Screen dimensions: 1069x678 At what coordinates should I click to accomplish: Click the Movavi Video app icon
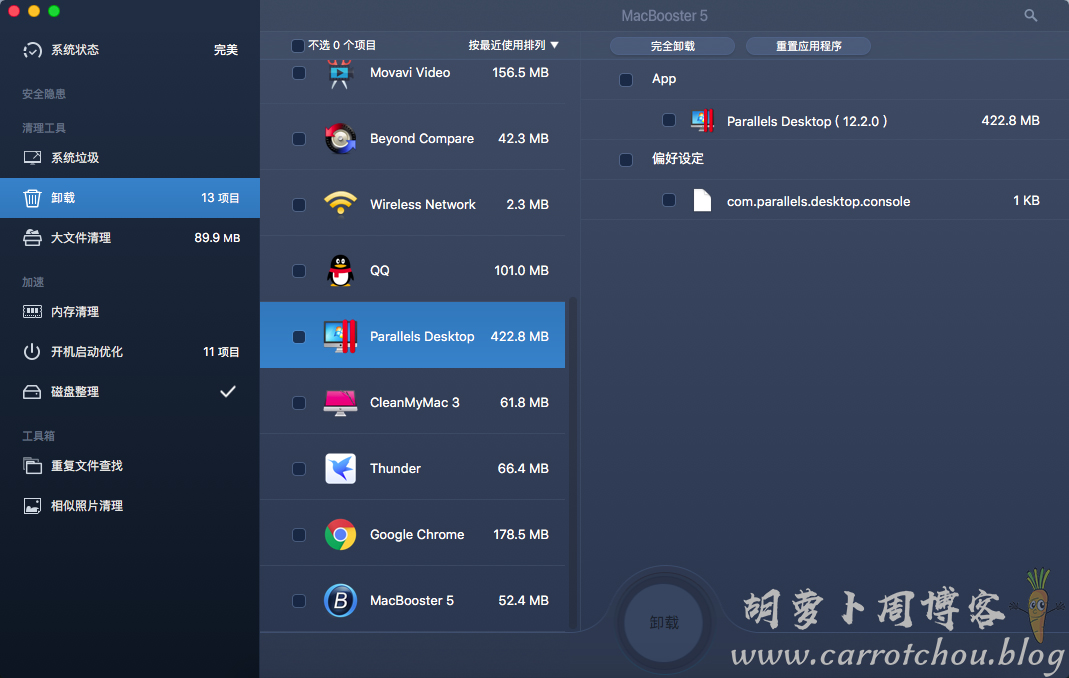(x=340, y=73)
